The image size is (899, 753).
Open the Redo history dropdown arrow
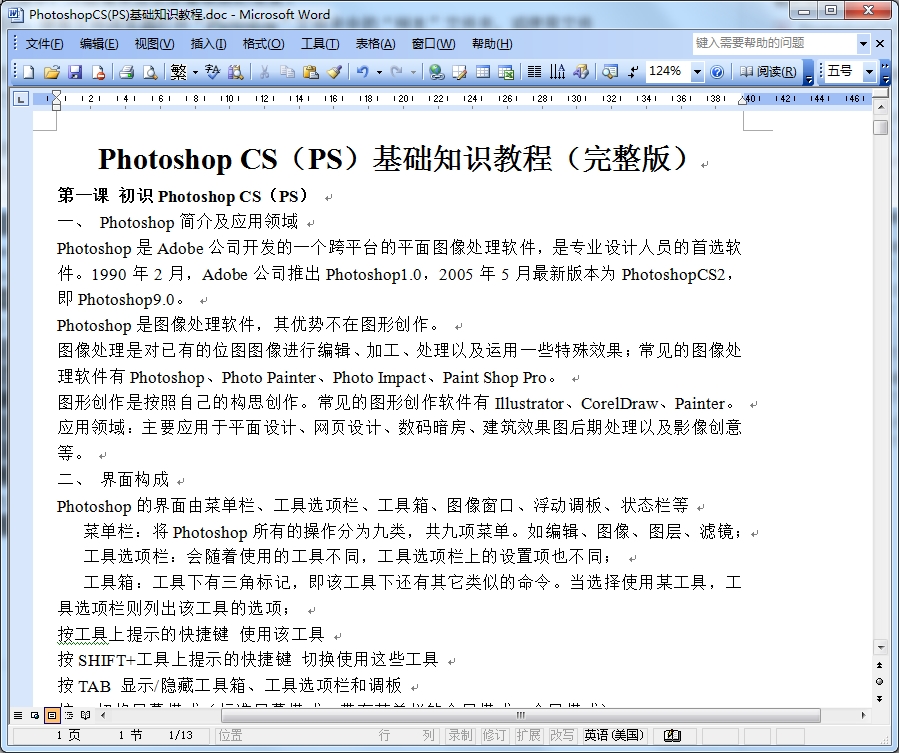click(x=413, y=72)
